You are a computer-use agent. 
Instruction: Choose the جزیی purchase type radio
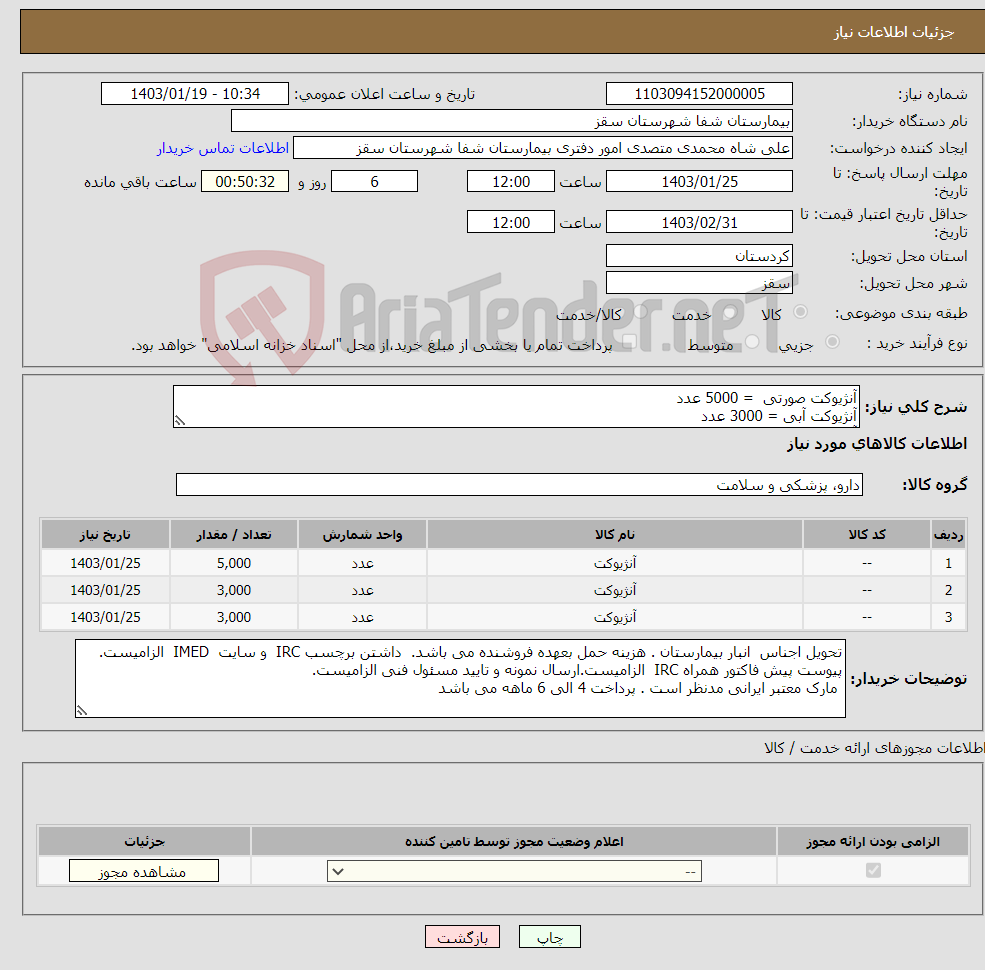(x=832, y=342)
